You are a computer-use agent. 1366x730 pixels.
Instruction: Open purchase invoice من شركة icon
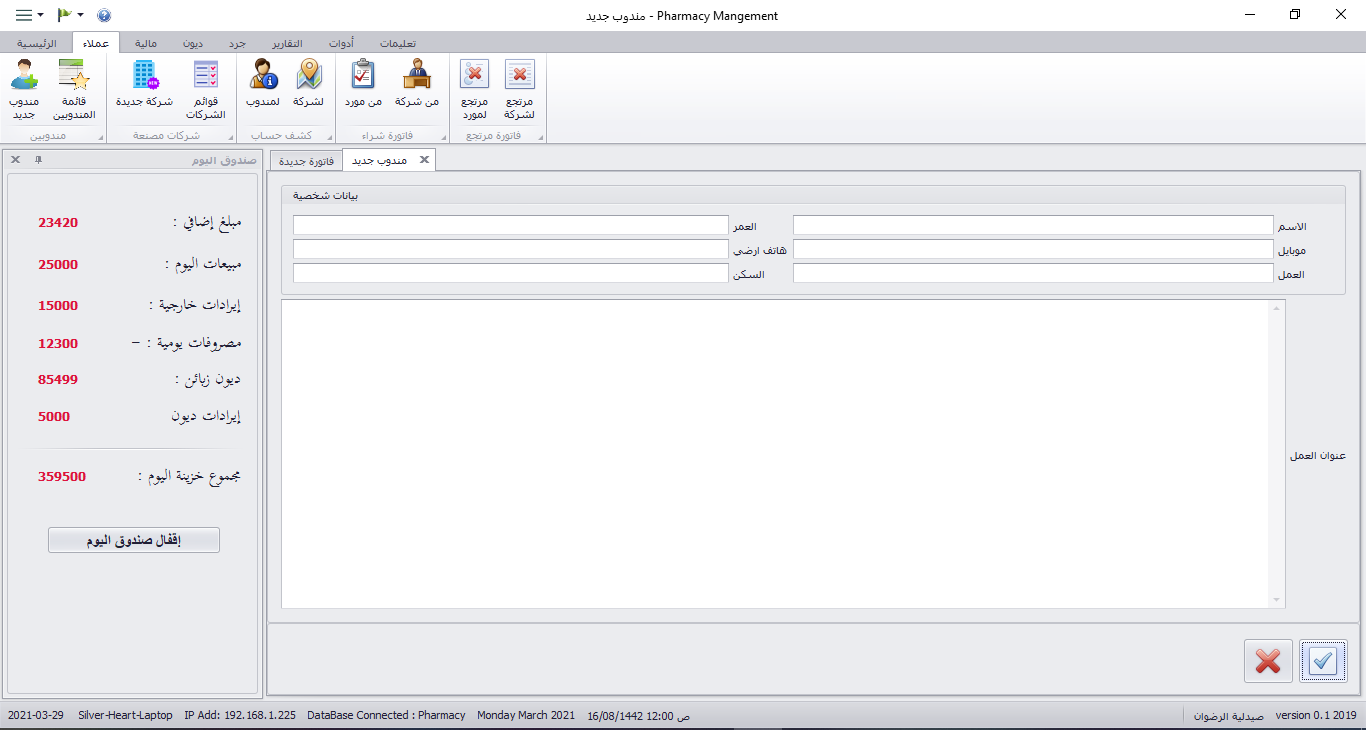[x=417, y=76]
